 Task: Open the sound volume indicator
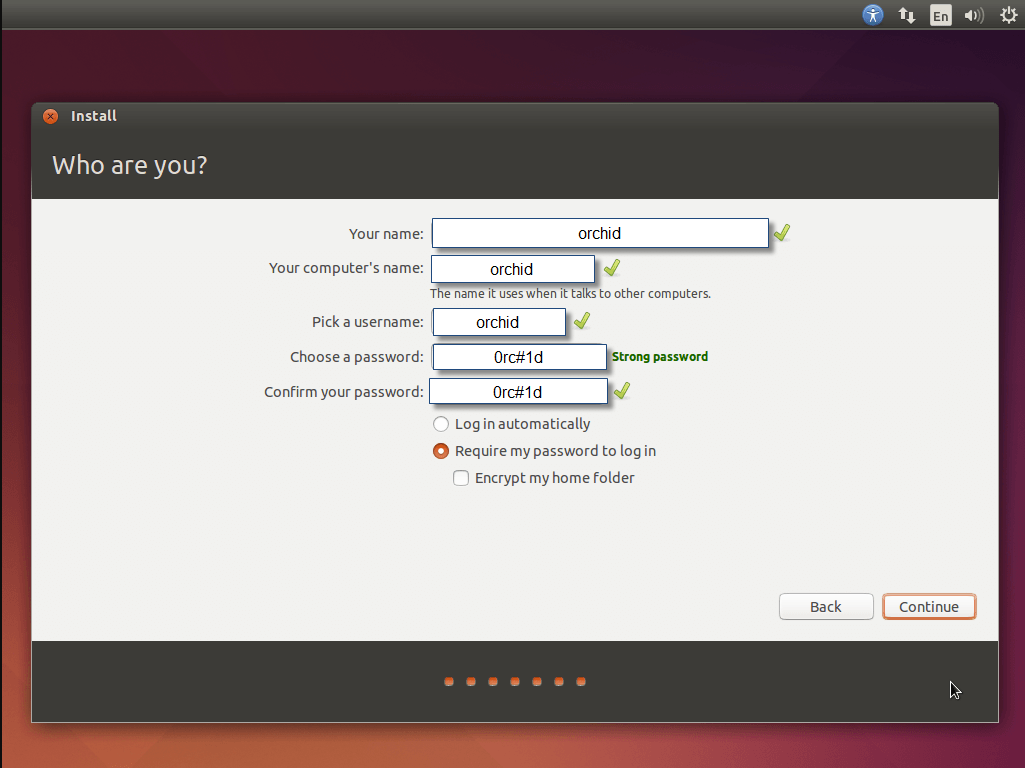click(974, 15)
